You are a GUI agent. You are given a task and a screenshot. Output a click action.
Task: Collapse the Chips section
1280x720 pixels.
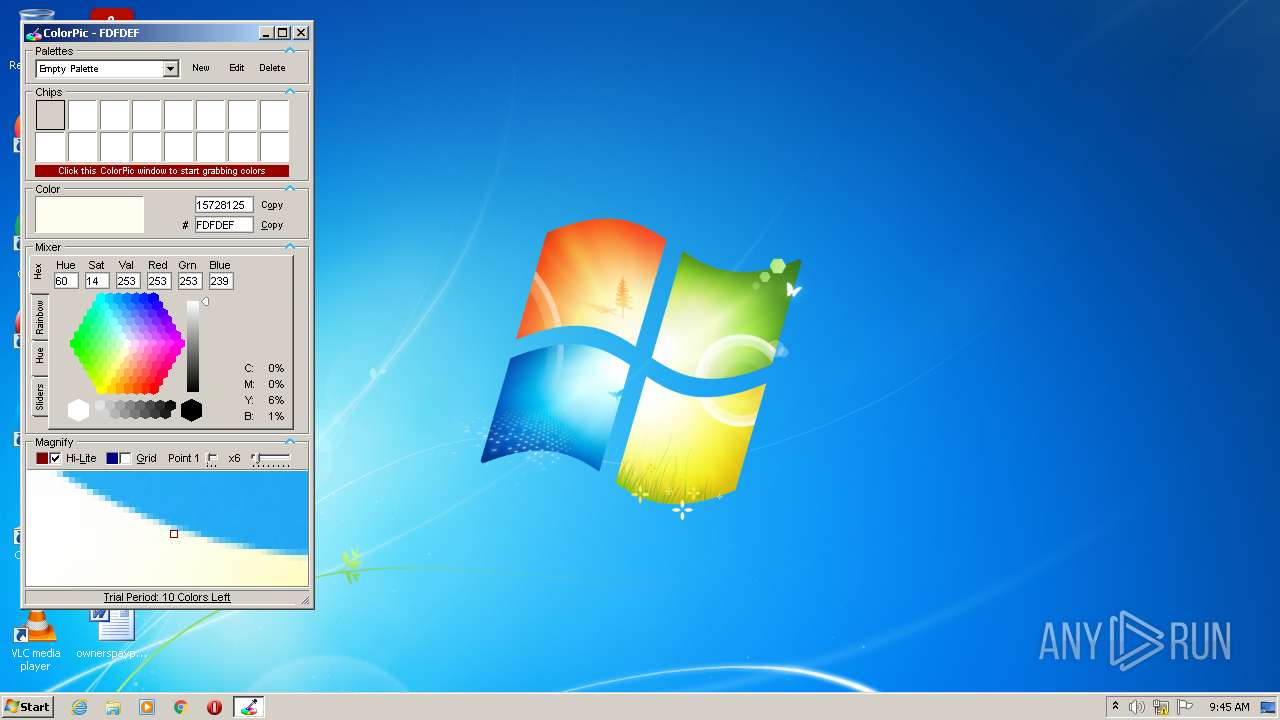(x=290, y=91)
